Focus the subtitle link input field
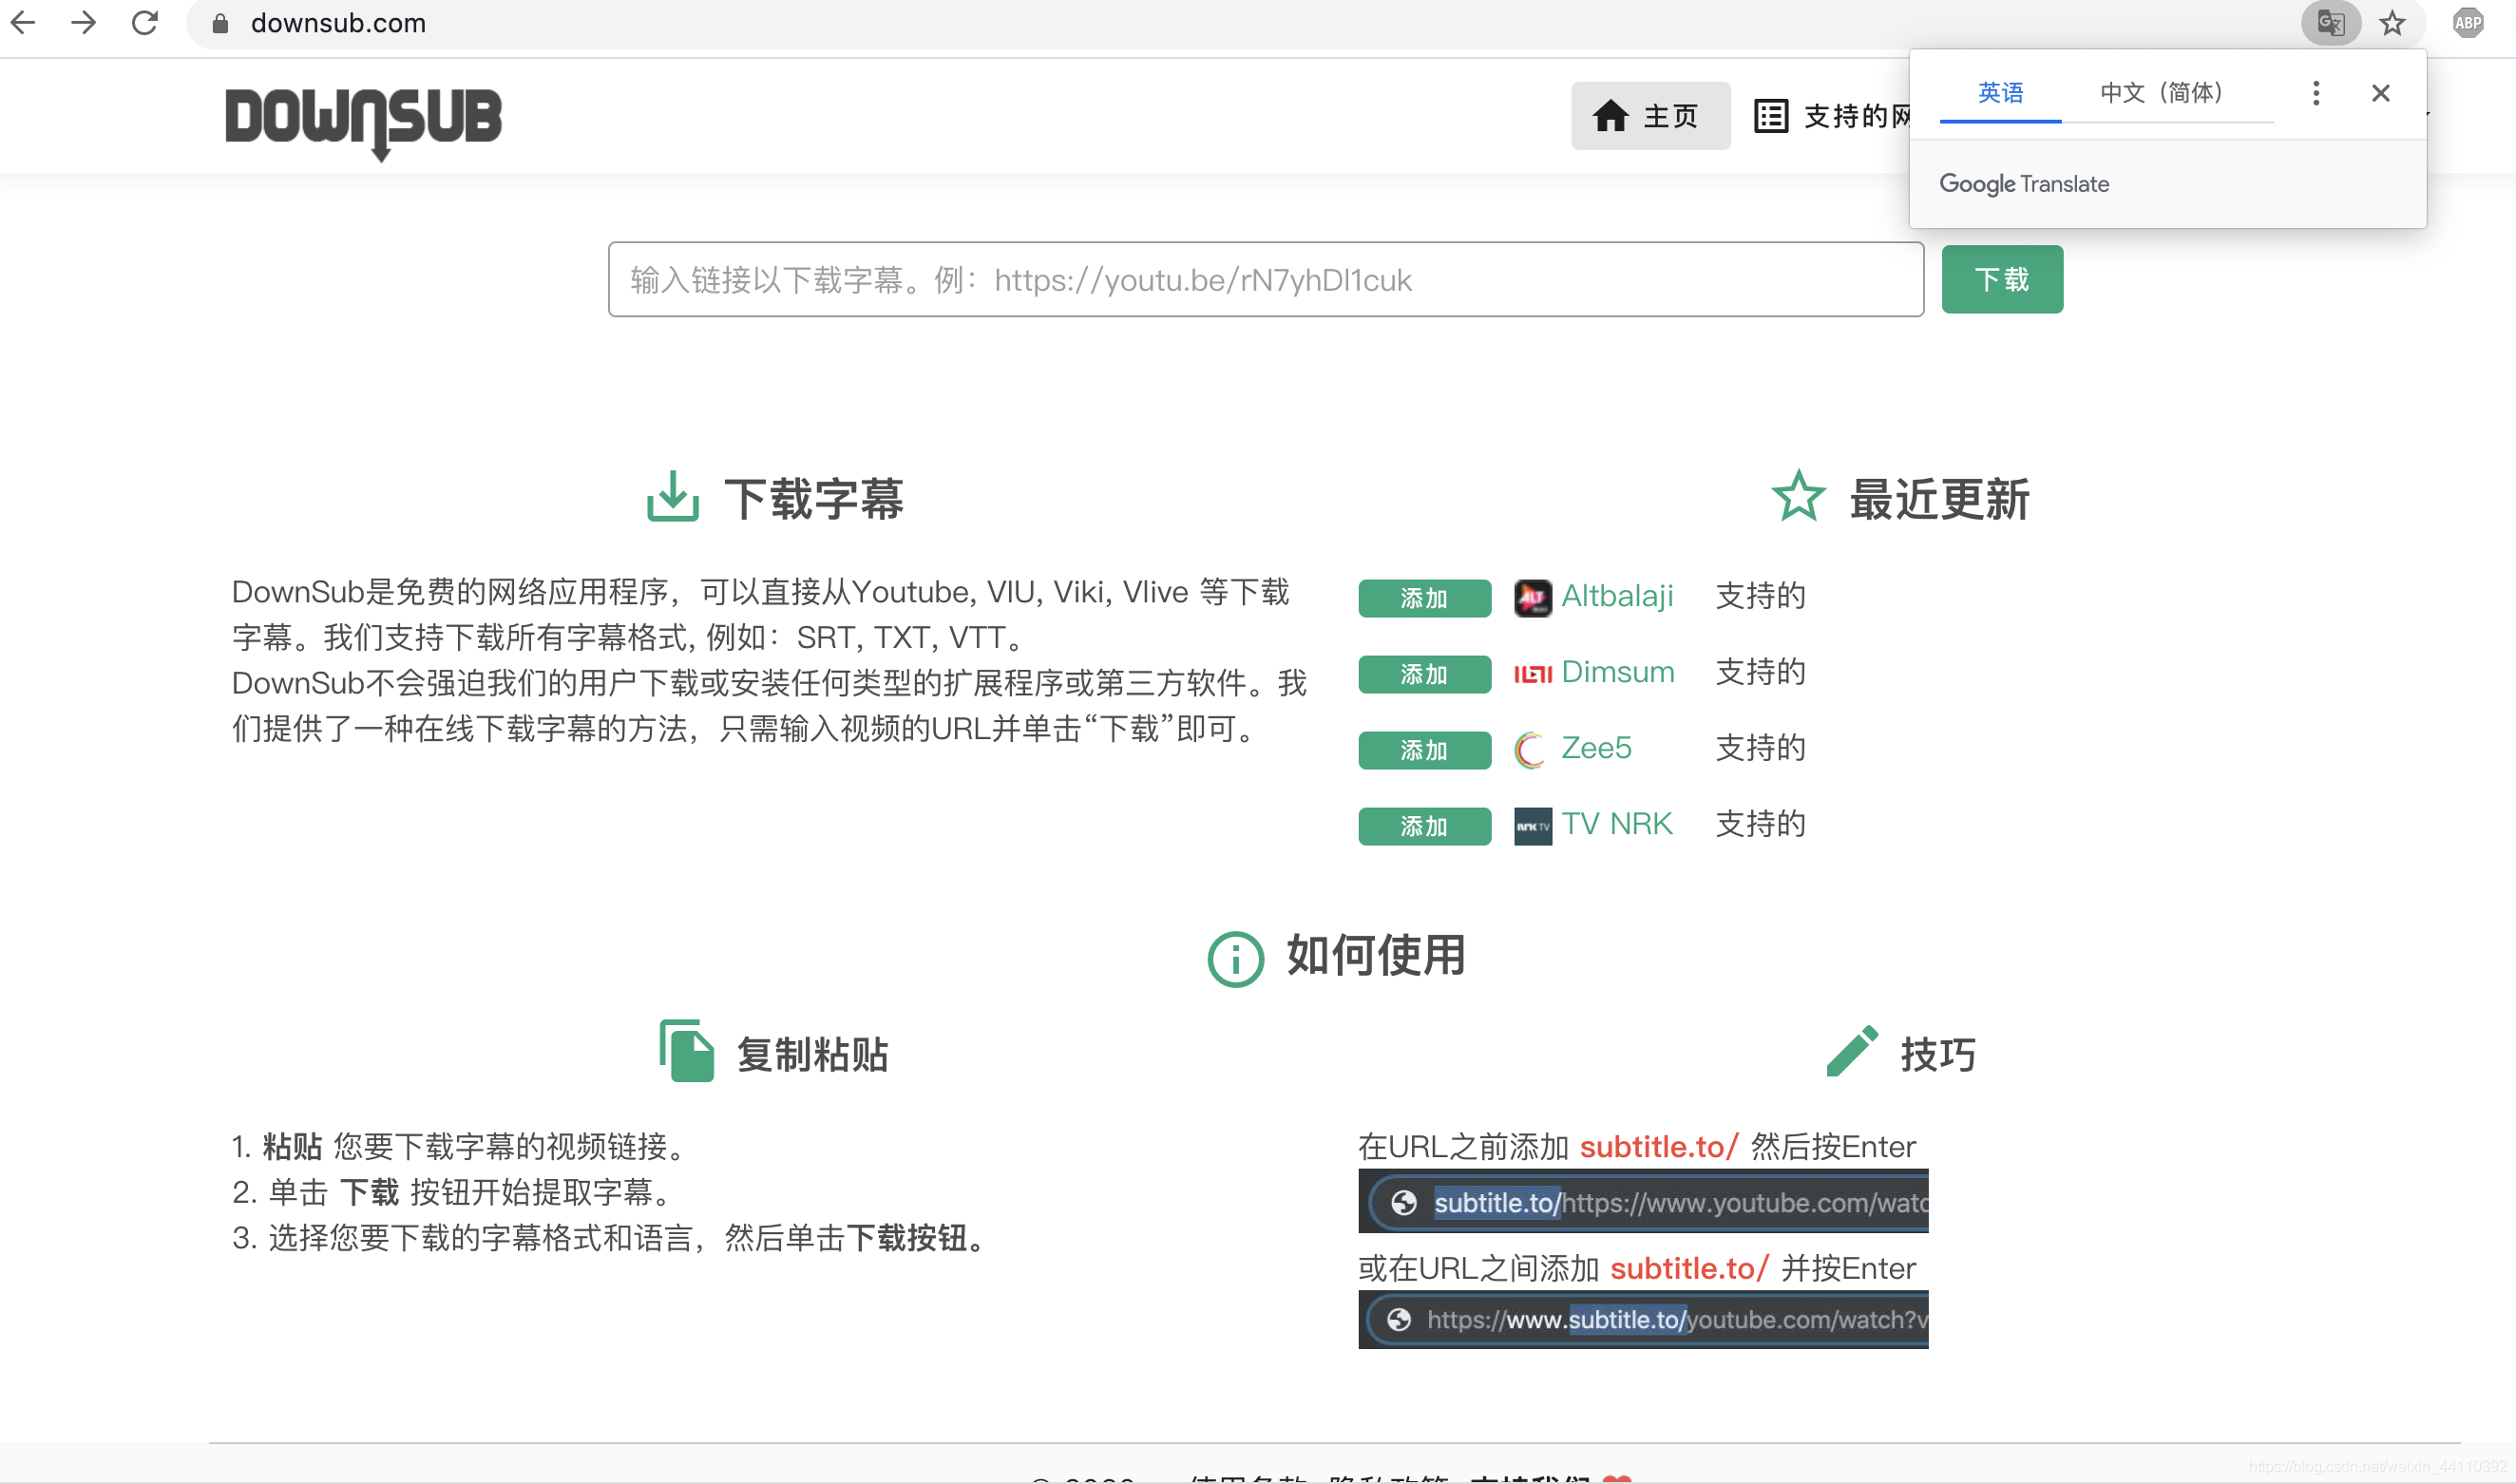 (1265, 280)
